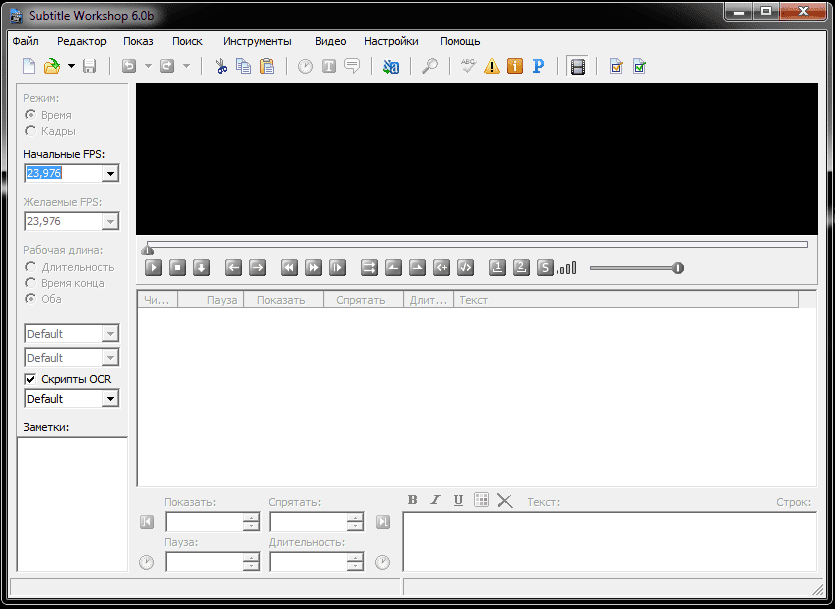Image resolution: width=835 pixels, height=609 pixels.
Task: Click the volume slider handle
Action: click(x=678, y=267)
